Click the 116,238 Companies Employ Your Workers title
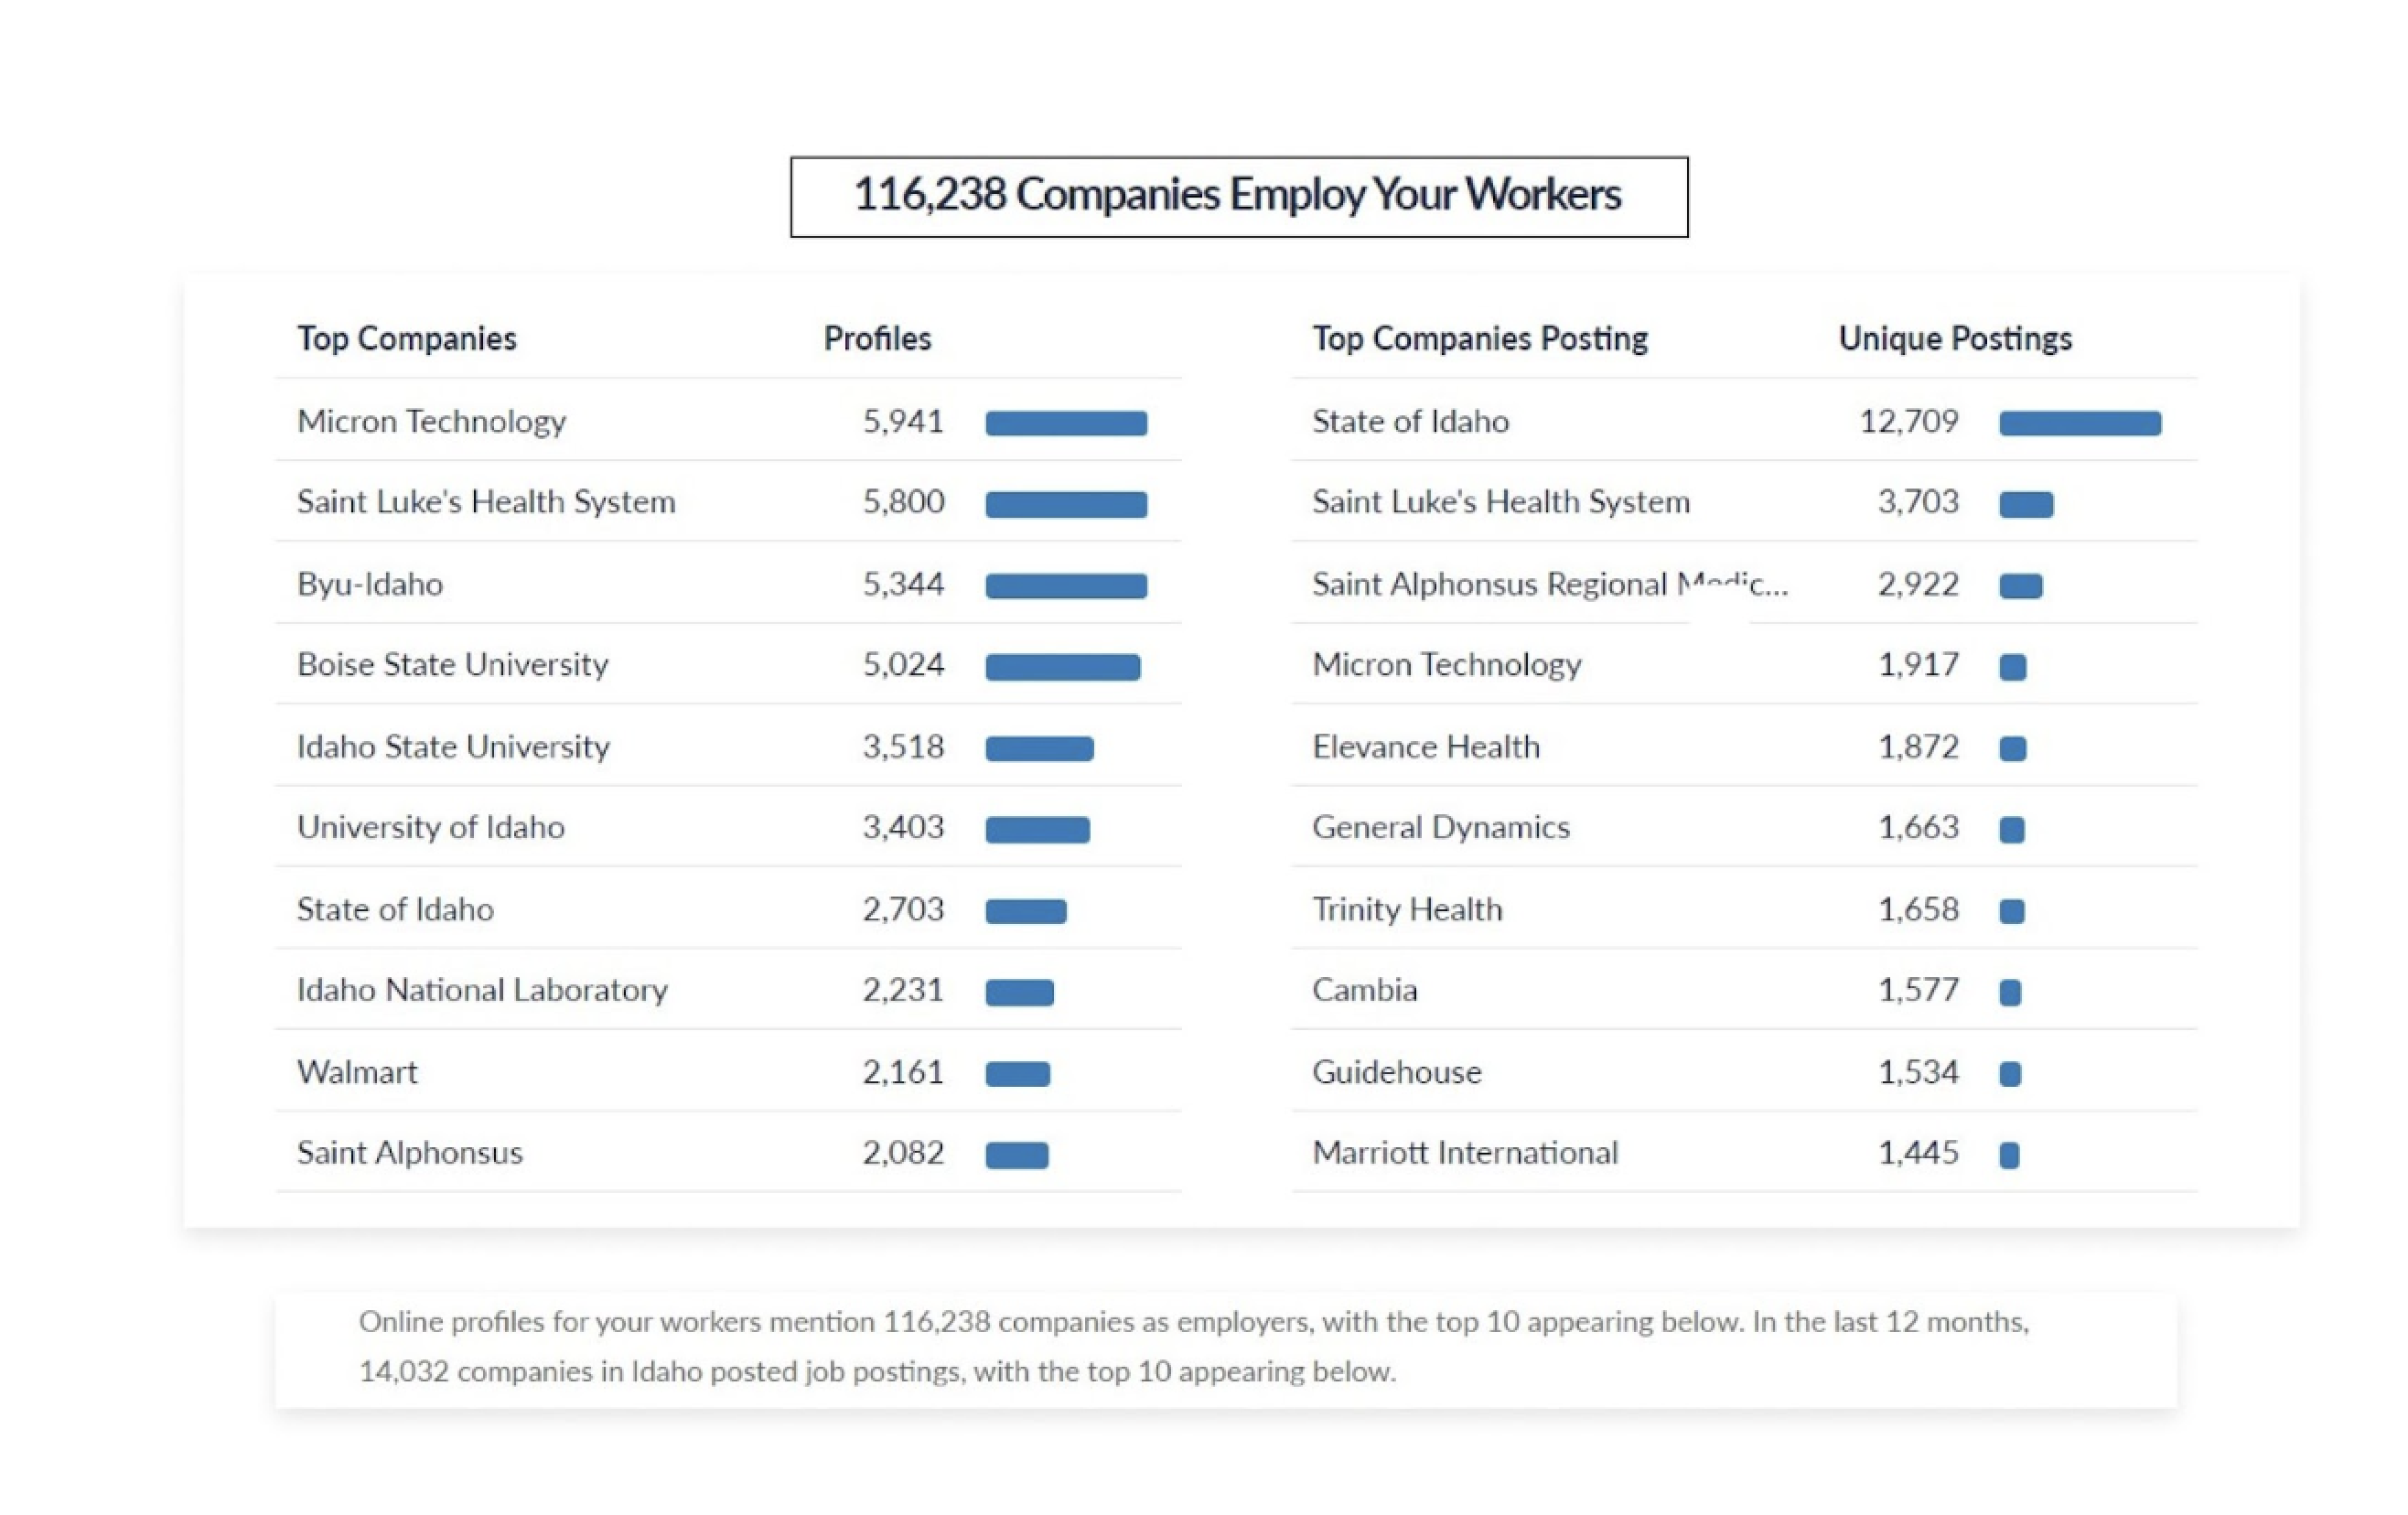 1238,196
